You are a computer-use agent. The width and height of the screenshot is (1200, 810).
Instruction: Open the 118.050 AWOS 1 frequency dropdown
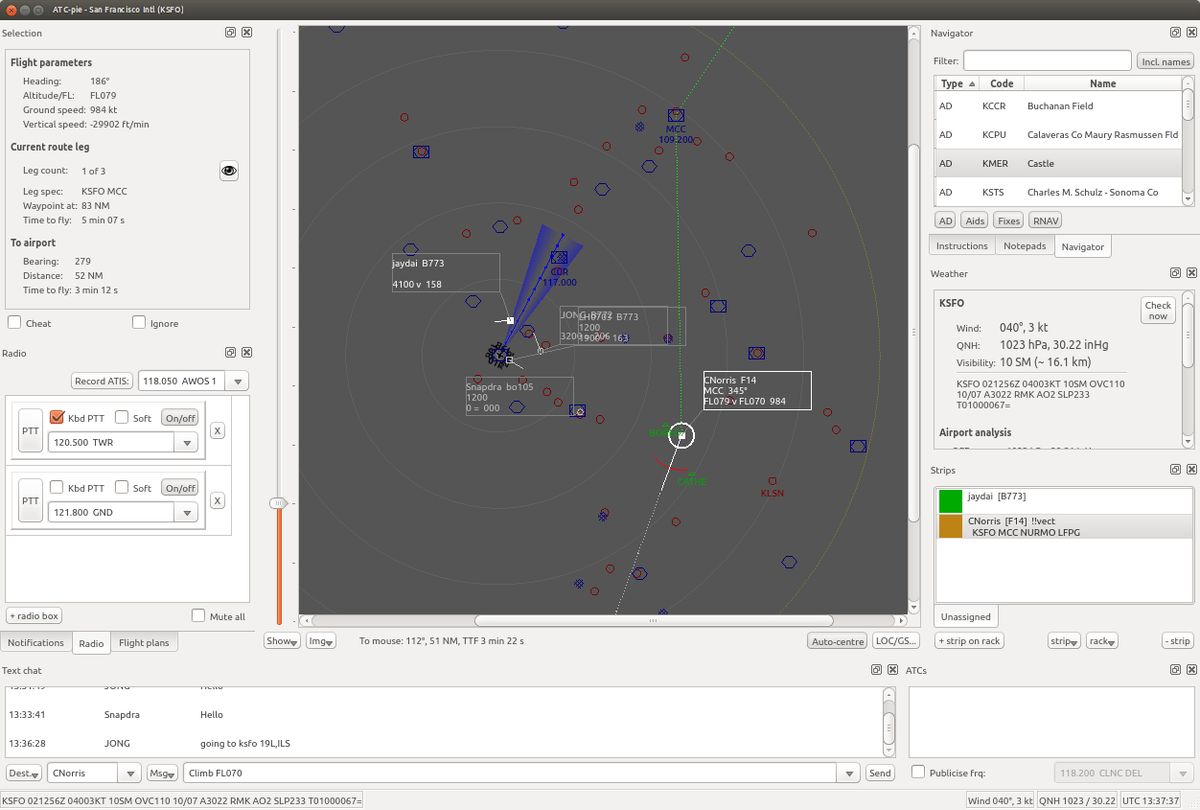coord(237,381)
